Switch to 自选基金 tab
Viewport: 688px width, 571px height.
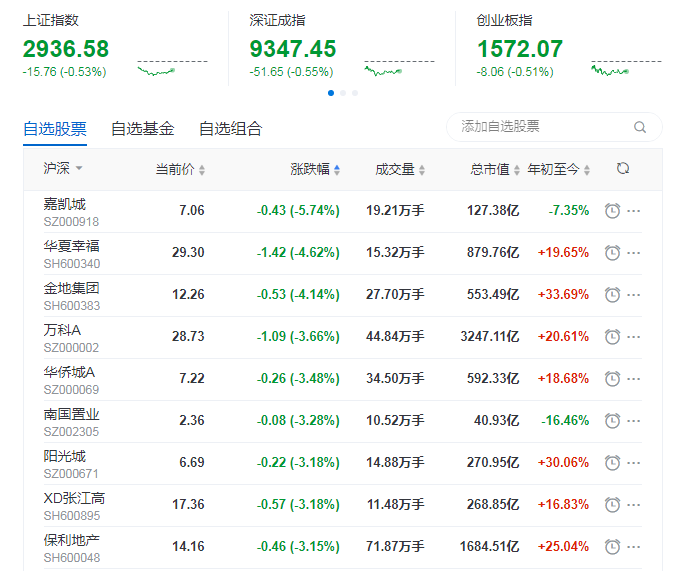click(x=143, y=129)
